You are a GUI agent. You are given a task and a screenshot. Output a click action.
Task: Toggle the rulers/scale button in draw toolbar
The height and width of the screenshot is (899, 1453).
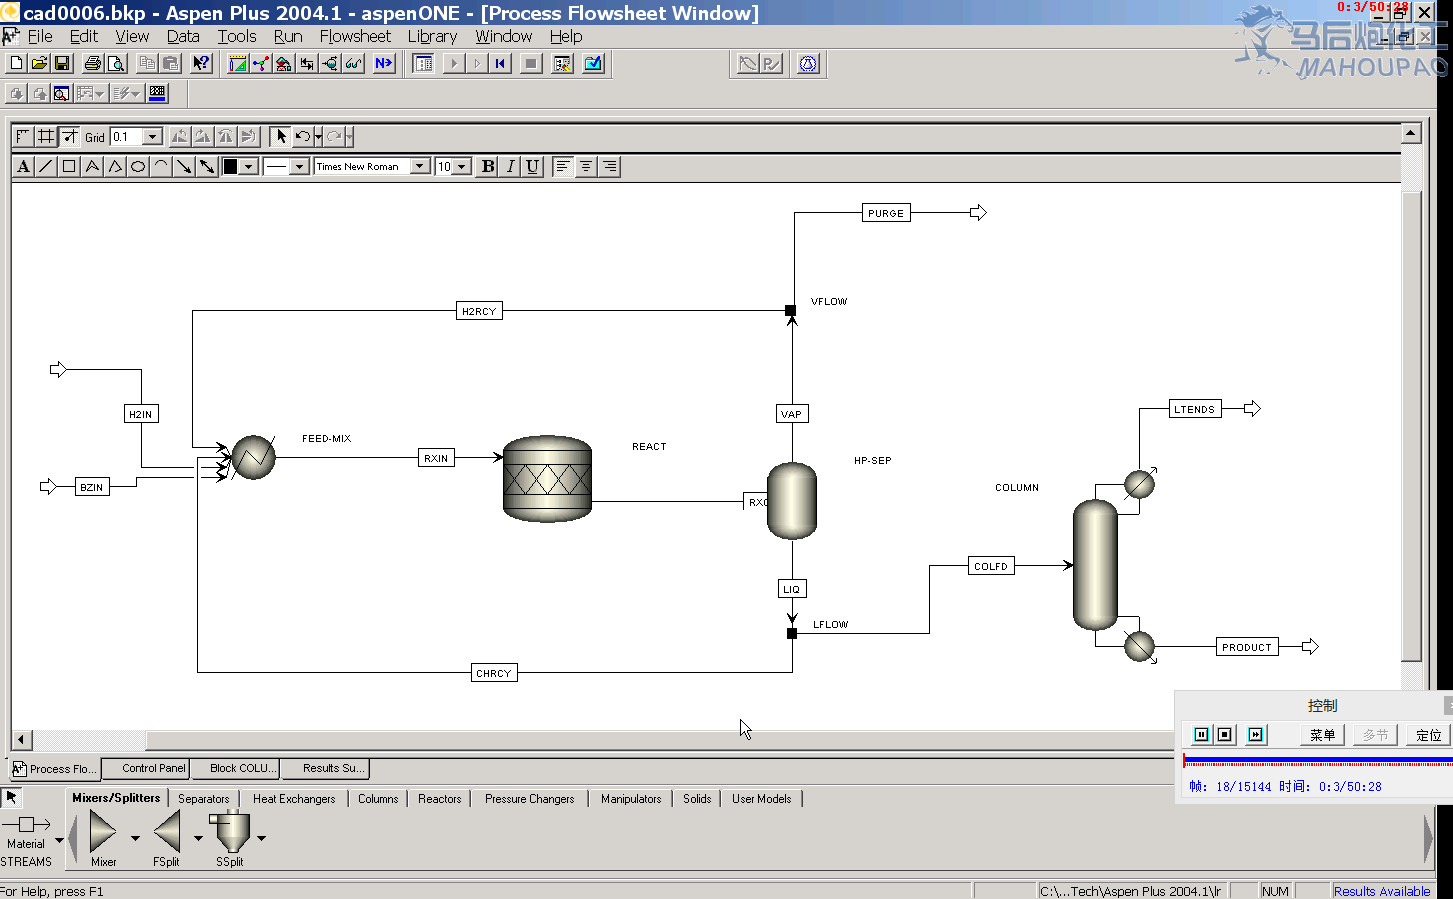[x=23, y=136]
